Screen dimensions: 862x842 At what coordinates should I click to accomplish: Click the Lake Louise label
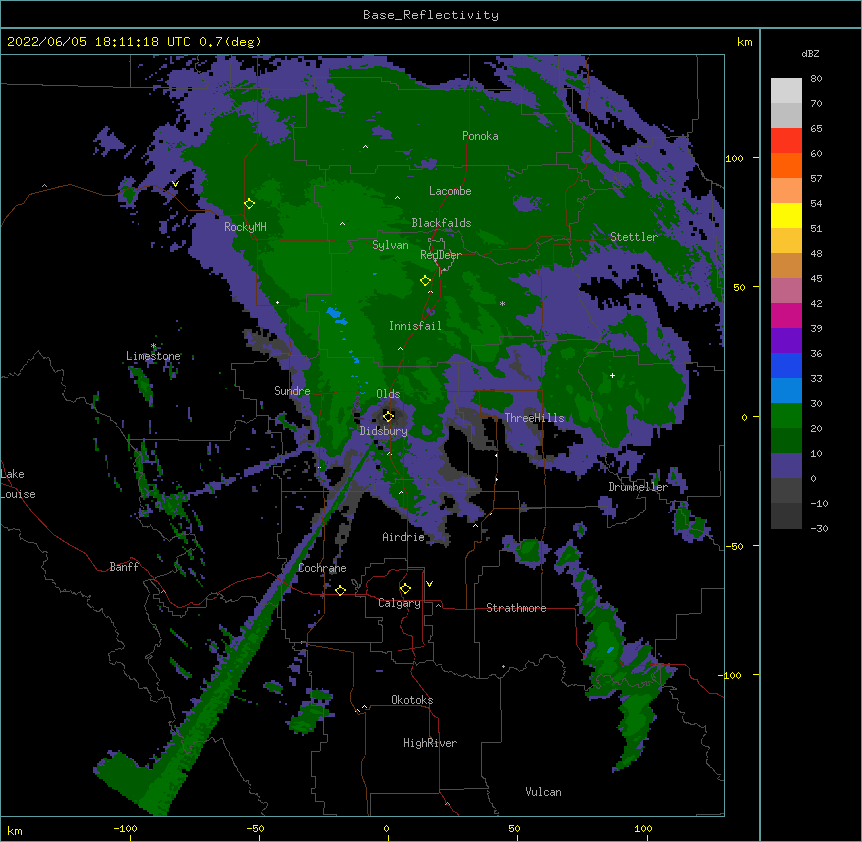[17, 484]
